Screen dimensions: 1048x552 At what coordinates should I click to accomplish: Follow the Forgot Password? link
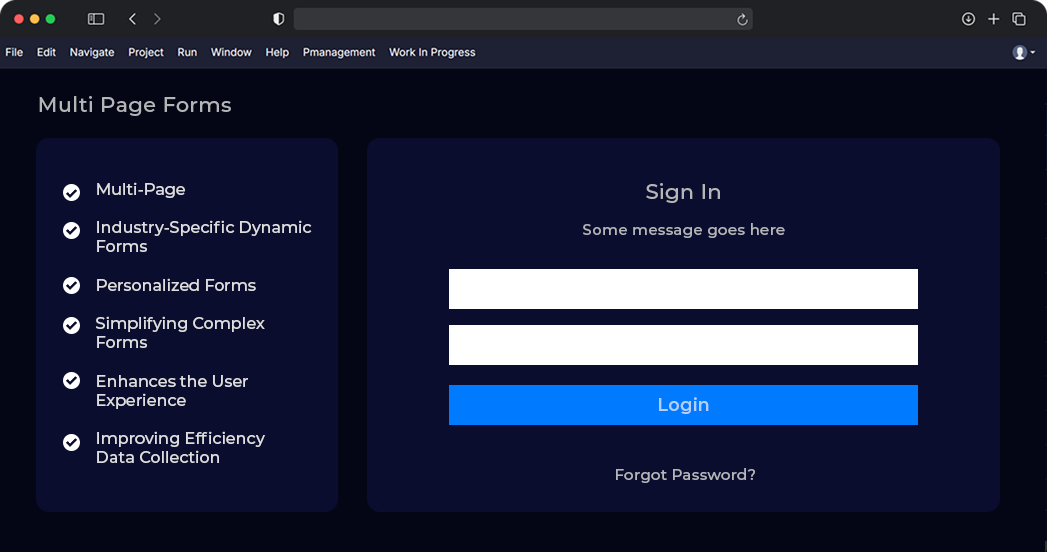(x=685, y=475)
